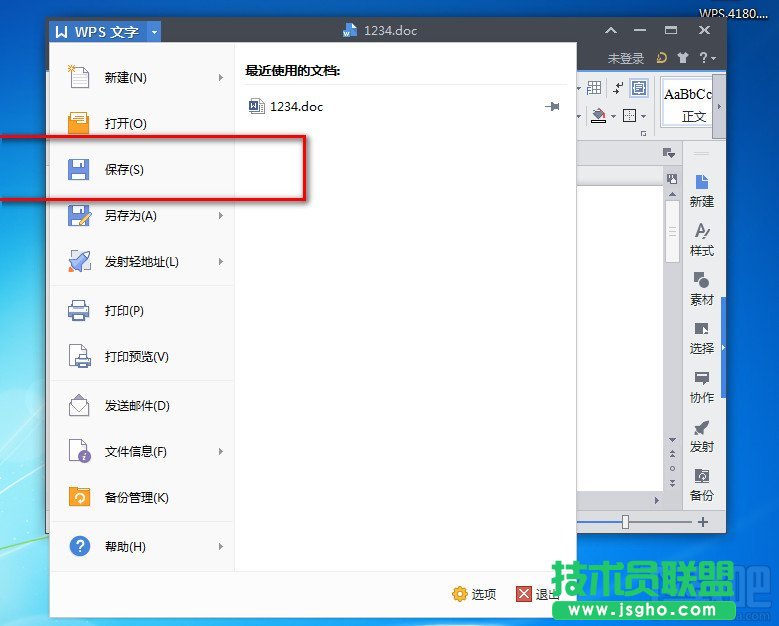This screenshot has width=779, height=626.
Task: Collapse the ribbon with the up chevron
Action: click(611, 30)
